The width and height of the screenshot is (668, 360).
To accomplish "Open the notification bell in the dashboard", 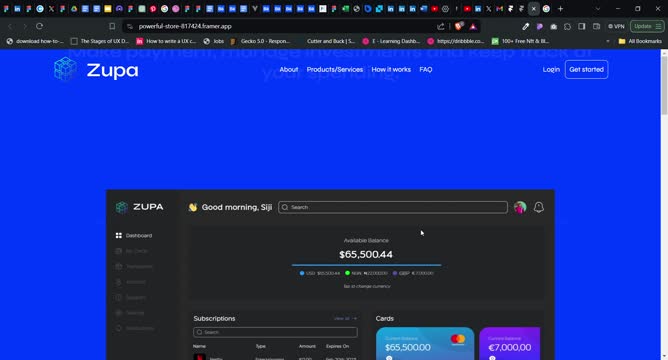I will point(538,207).
